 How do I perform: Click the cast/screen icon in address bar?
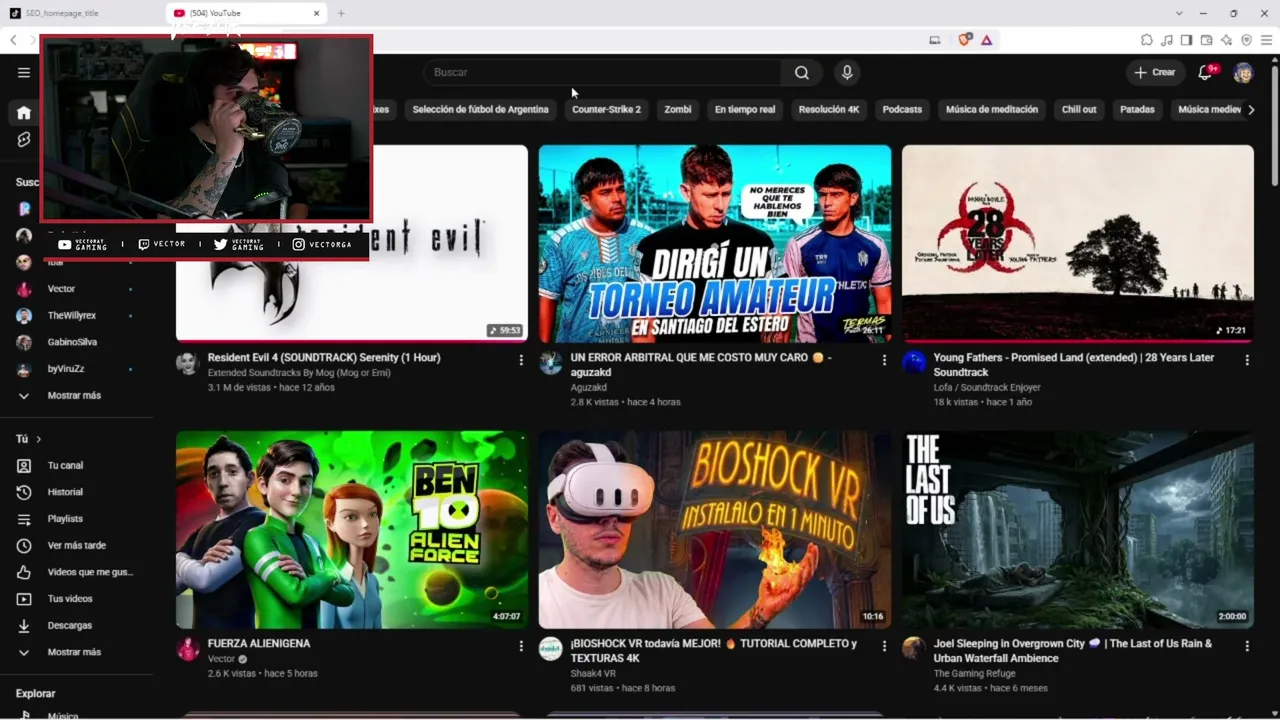point(935,40)
